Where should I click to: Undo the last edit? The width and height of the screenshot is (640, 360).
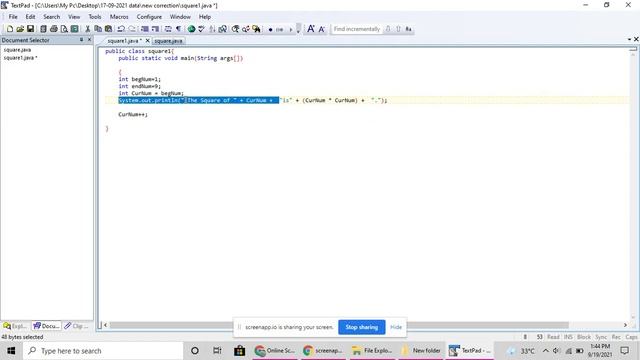pos(121,29)
